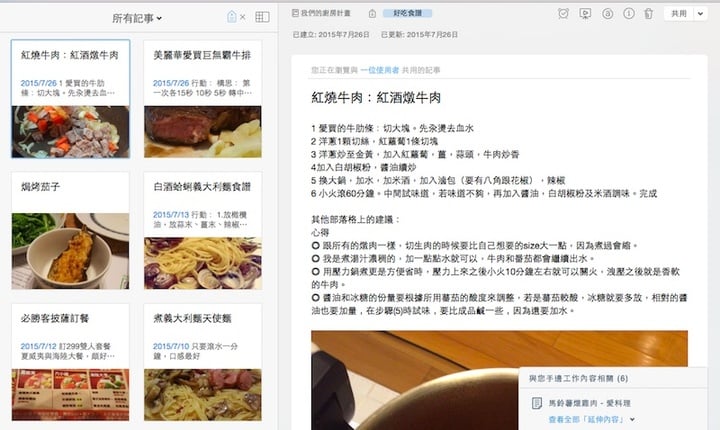Expand the 所有記事 dropdown

tap(137, 18)
